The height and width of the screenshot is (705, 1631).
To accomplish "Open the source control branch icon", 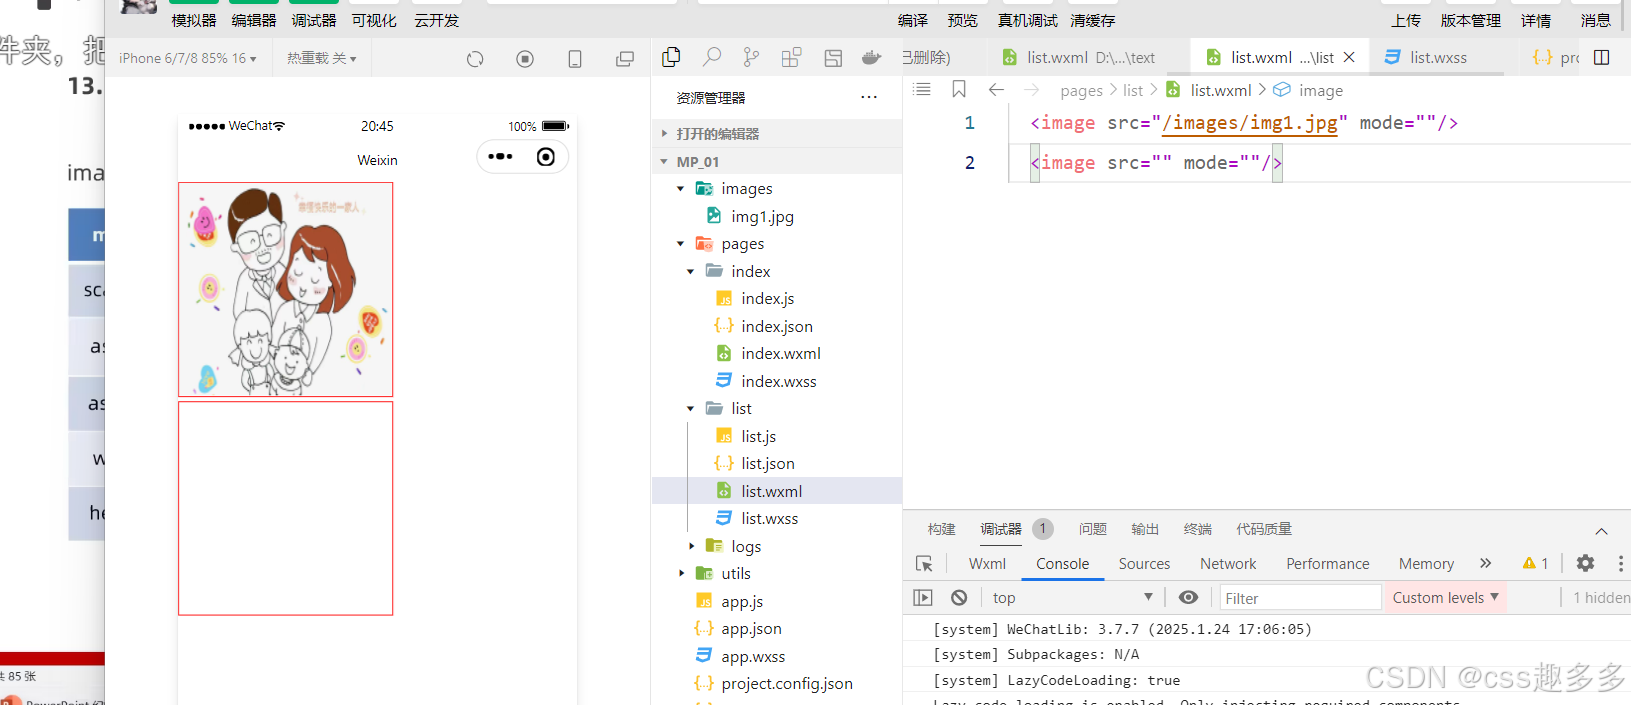I will click(x=751, y=58).
